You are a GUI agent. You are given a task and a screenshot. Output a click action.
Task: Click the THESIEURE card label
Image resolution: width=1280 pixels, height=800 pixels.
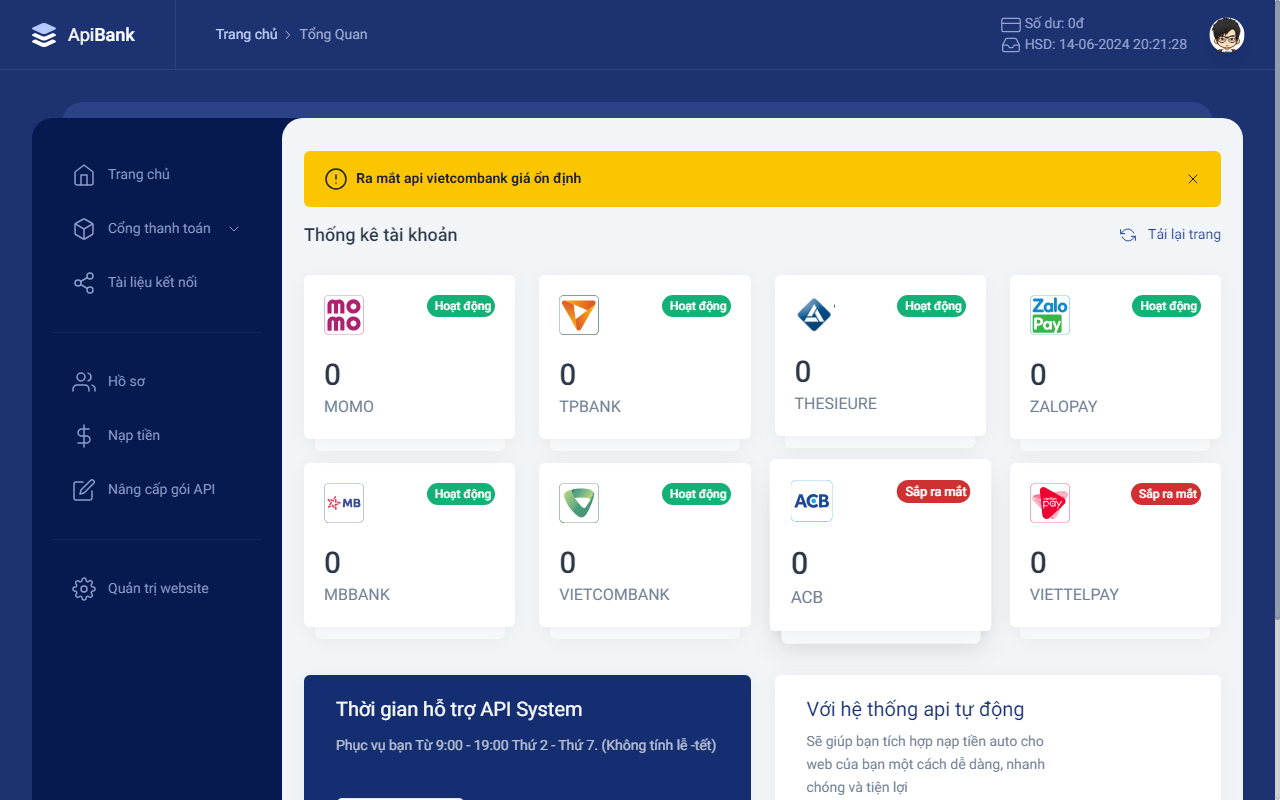(836, 404)
